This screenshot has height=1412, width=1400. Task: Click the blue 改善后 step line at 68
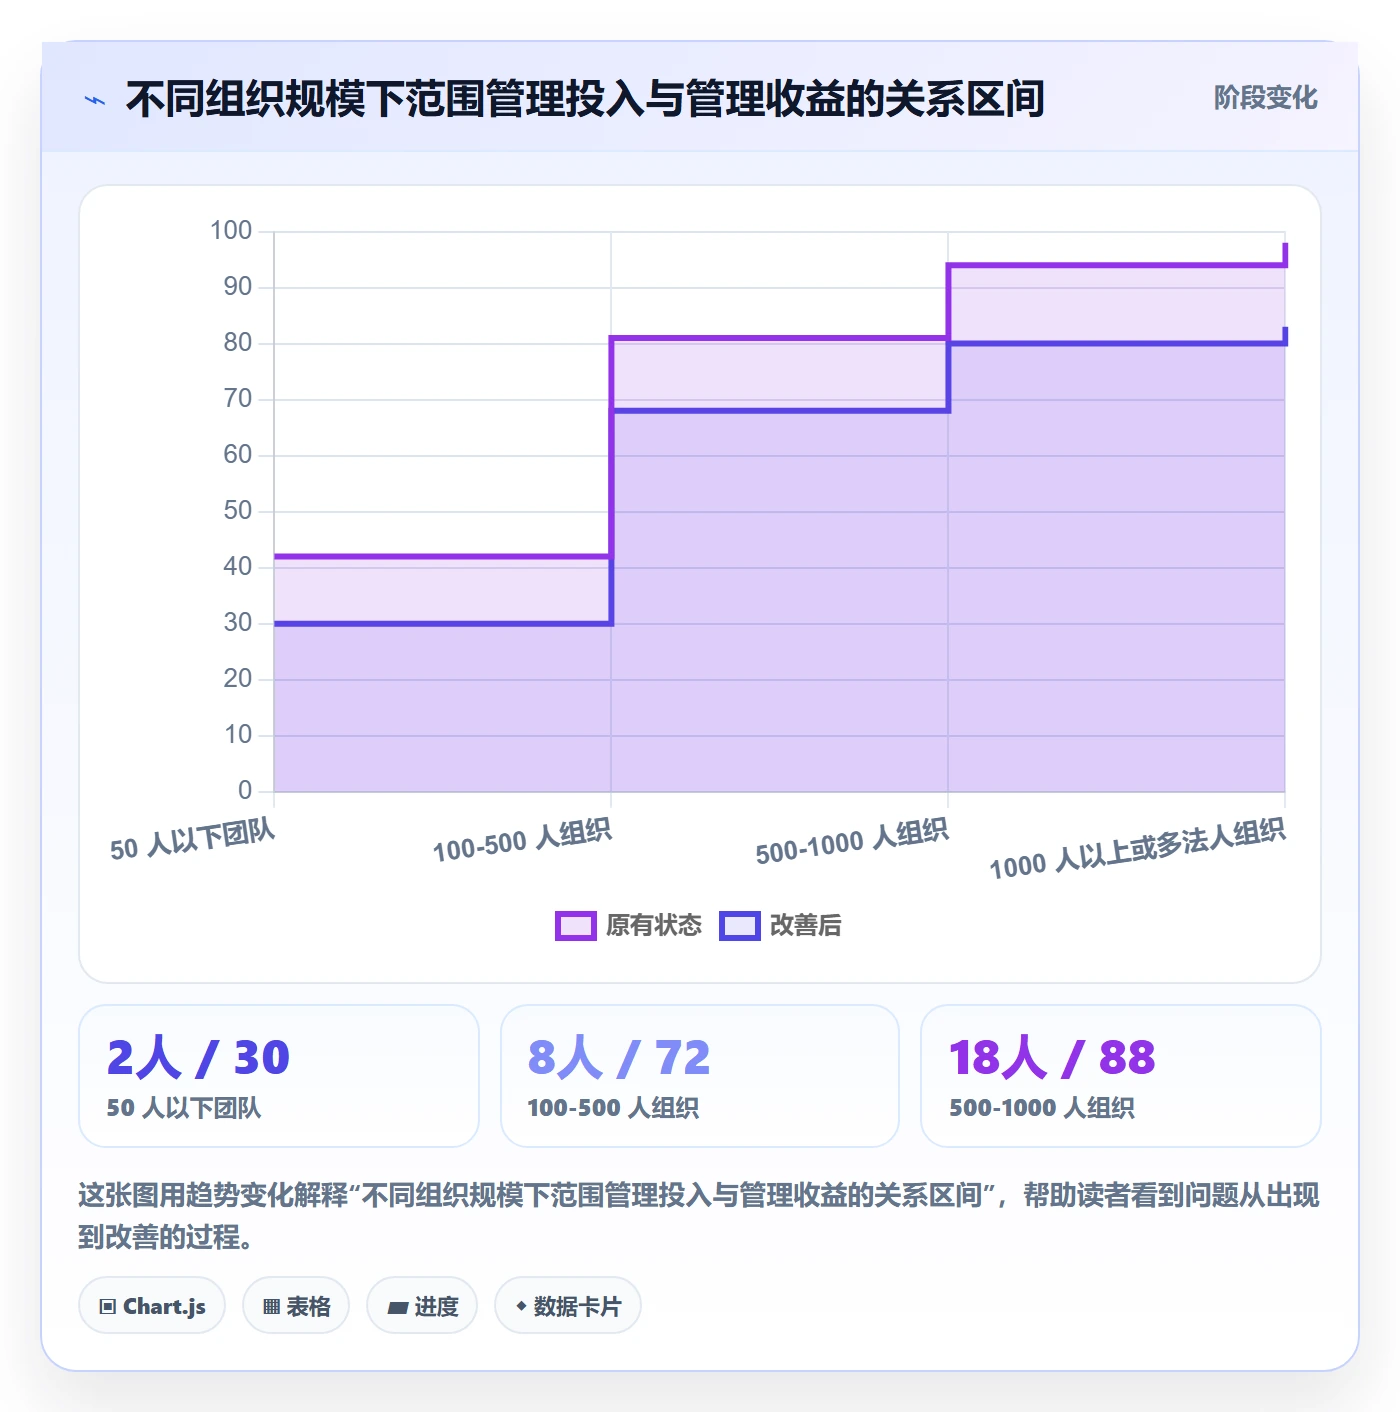[x=779, y=410]
